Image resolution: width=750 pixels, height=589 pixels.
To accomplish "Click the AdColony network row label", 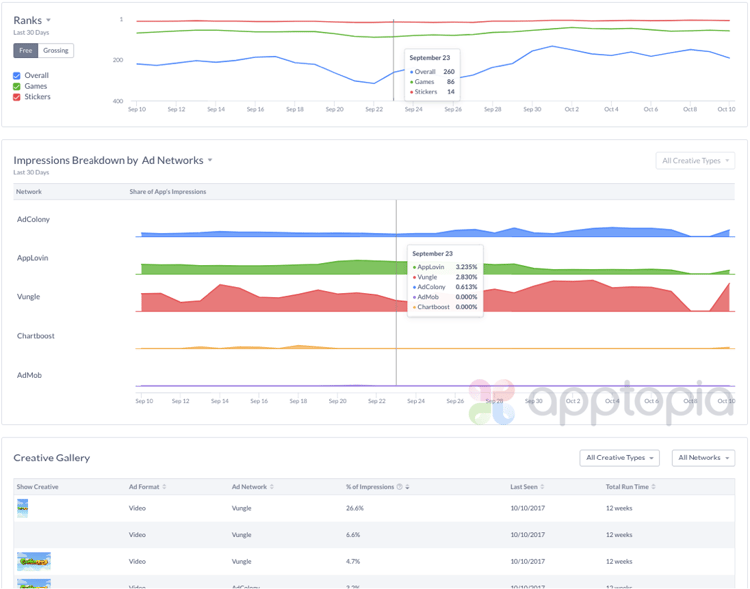I will 33,219.
